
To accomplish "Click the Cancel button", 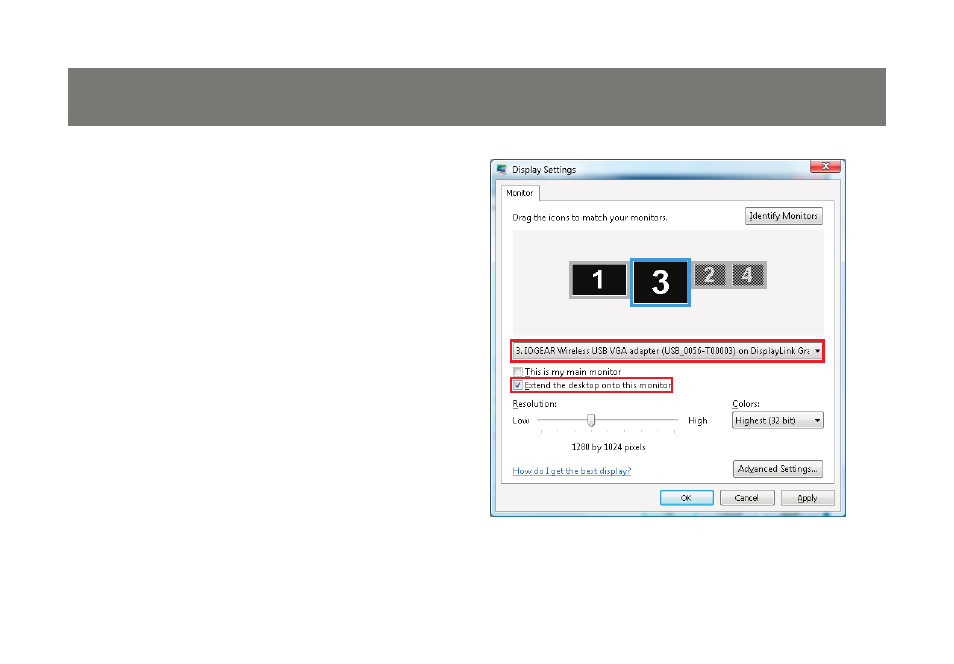I will (747, 498).
